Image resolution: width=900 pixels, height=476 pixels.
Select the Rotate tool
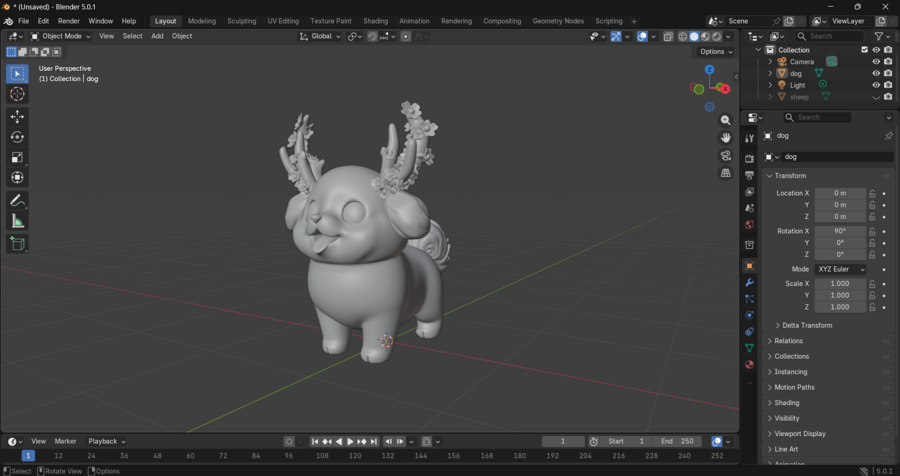coord(17,137)
